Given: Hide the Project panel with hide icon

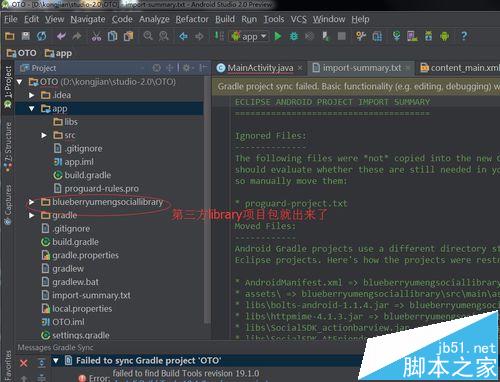Looking at the screenshot, I should point(202,68).
